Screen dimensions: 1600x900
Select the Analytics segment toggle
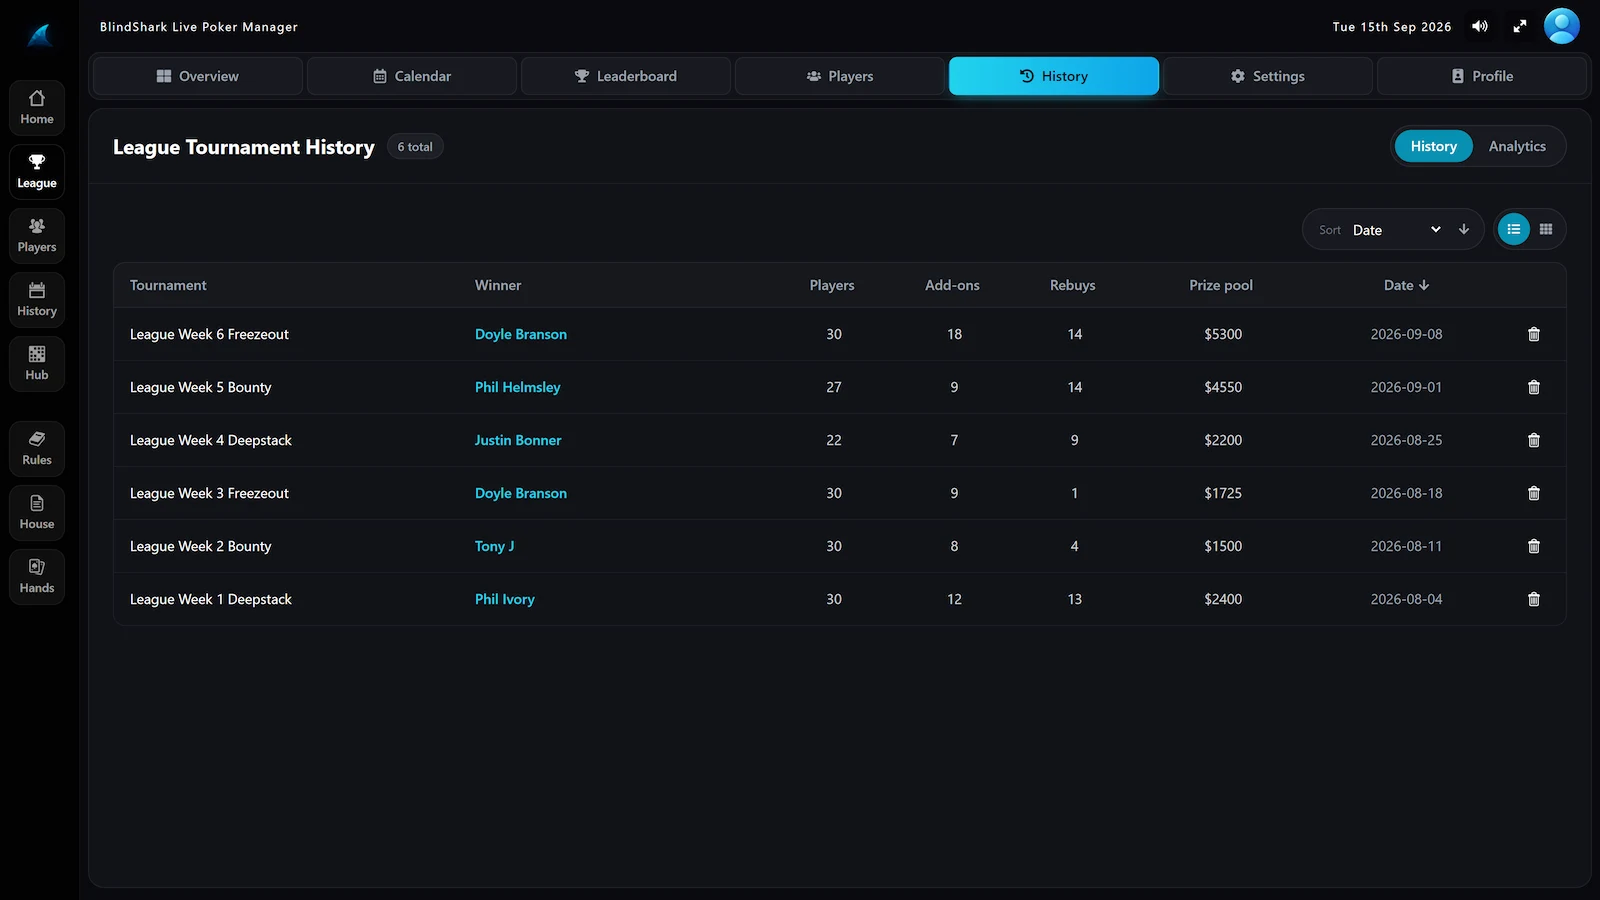tap(1517, 146)
